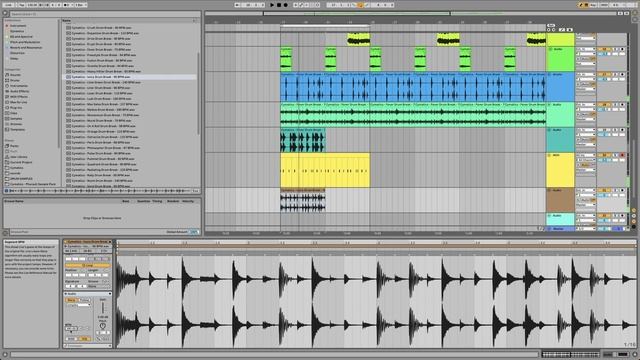Solo the teal audio track

615,130
